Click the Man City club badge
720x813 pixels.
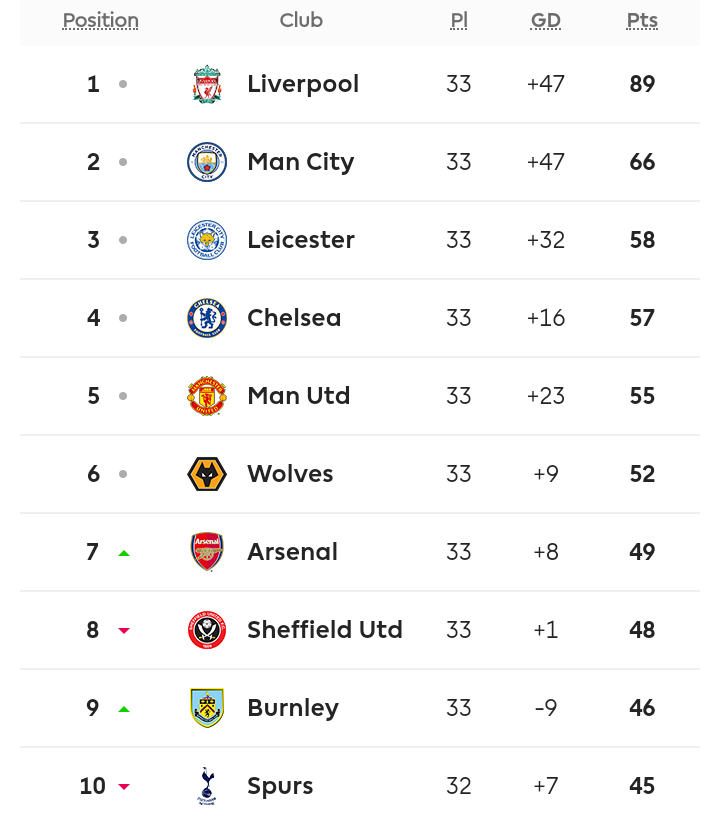pyautogui.click(x=207, y=162)
